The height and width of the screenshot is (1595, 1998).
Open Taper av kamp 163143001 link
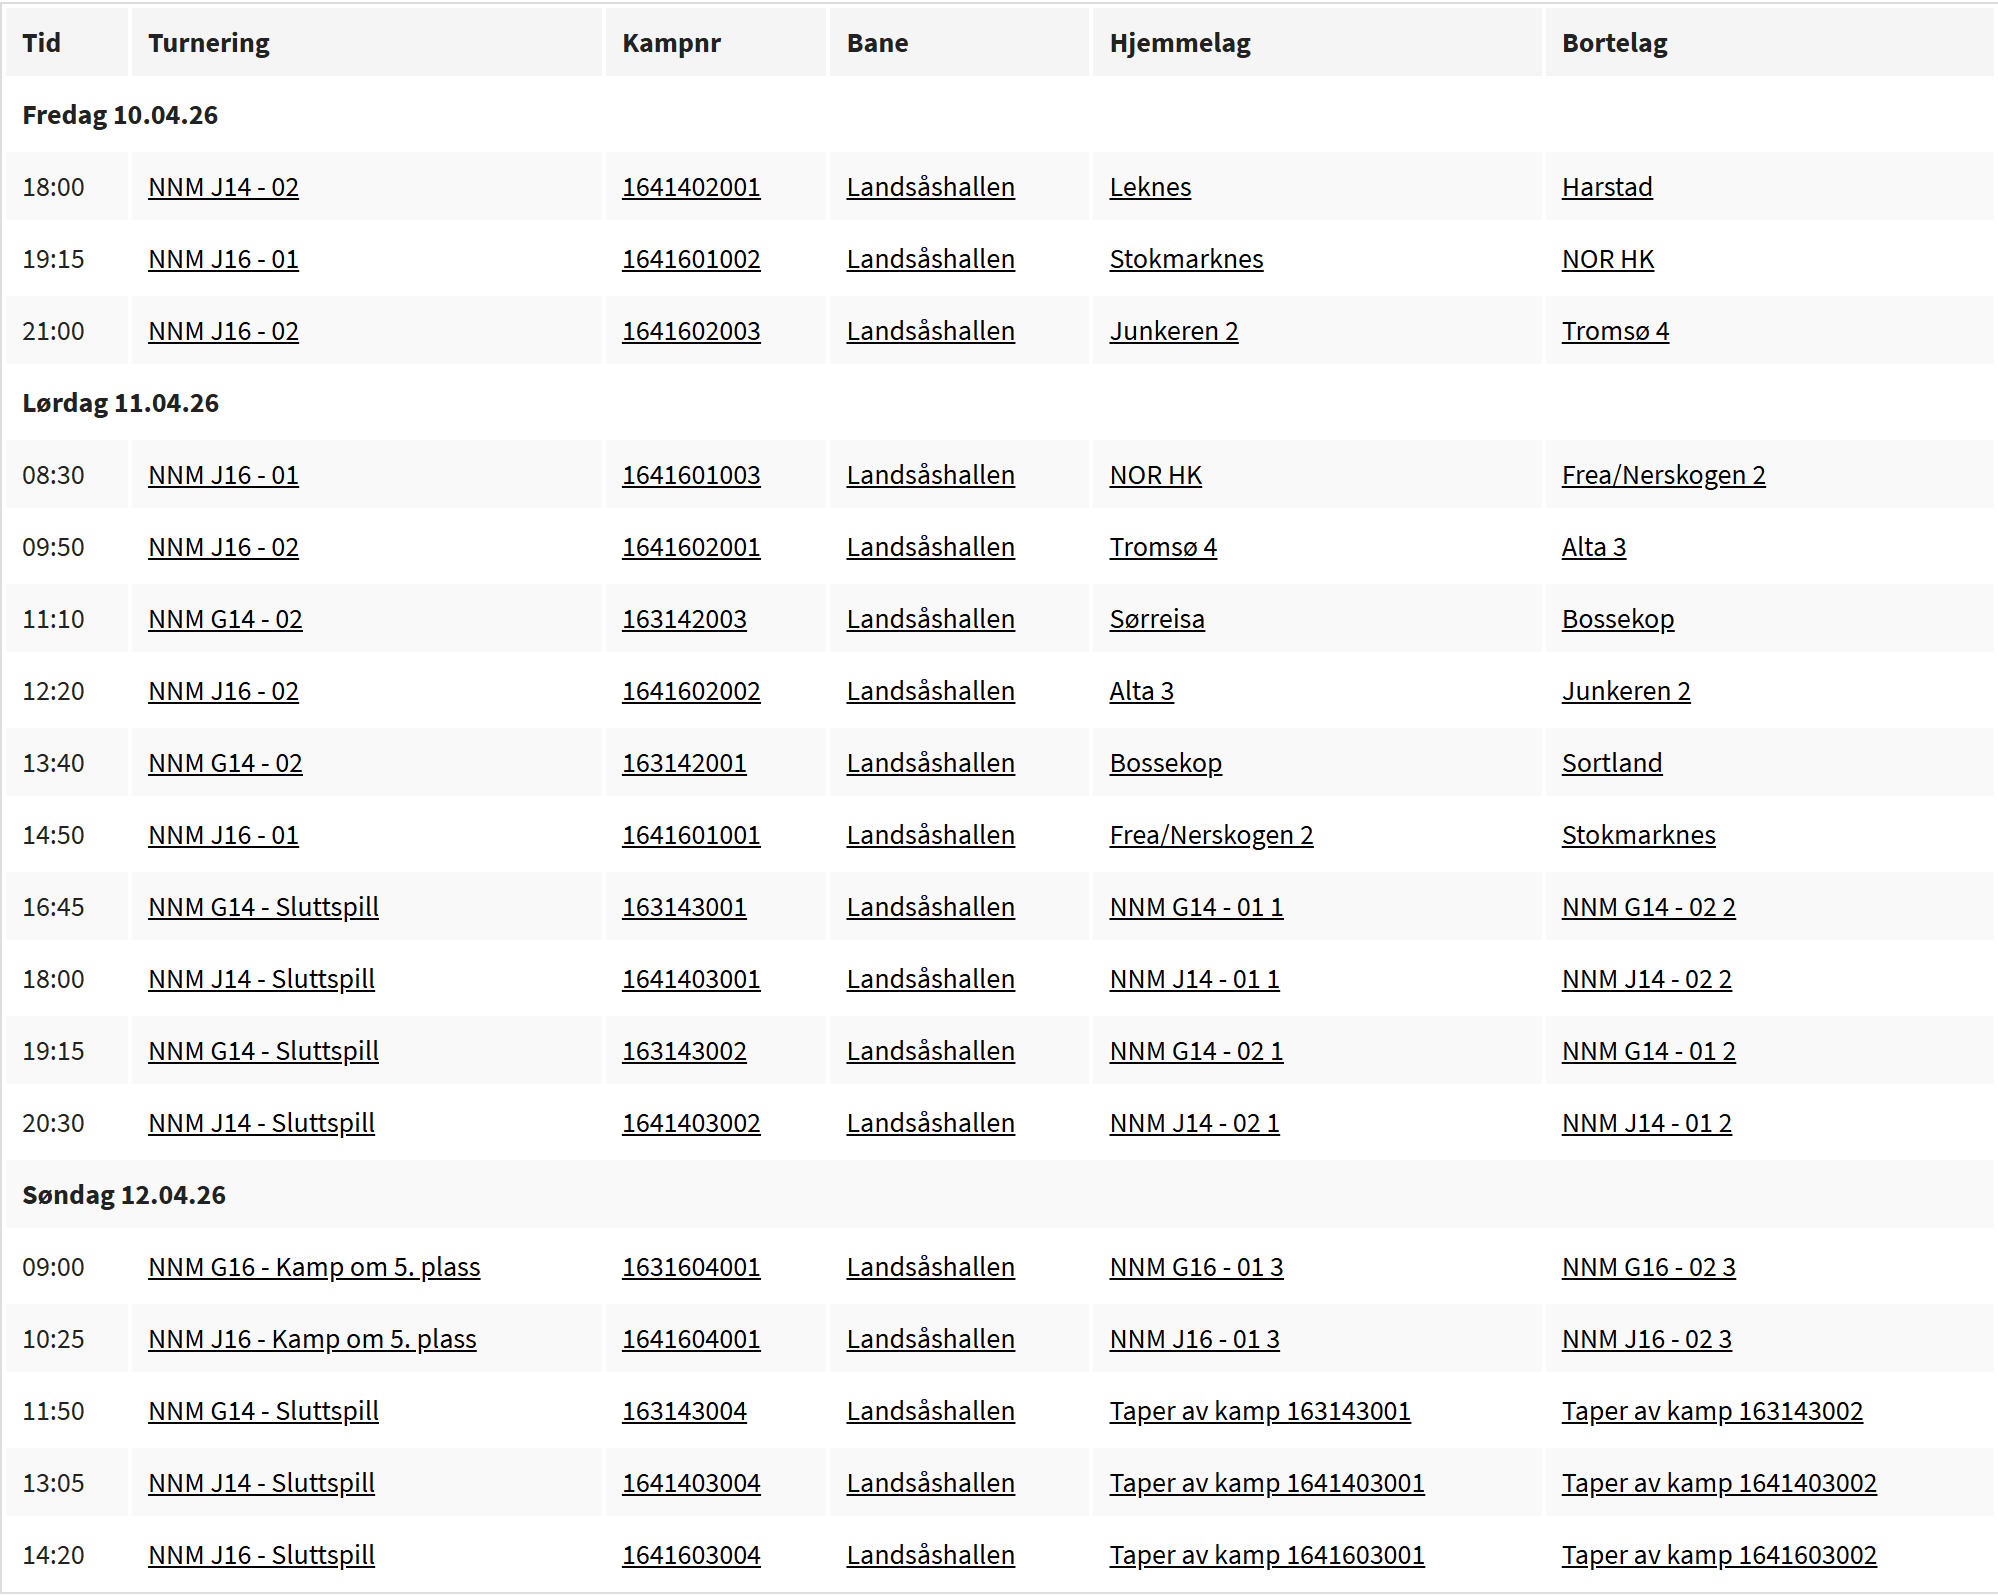coord(1259,1411)
